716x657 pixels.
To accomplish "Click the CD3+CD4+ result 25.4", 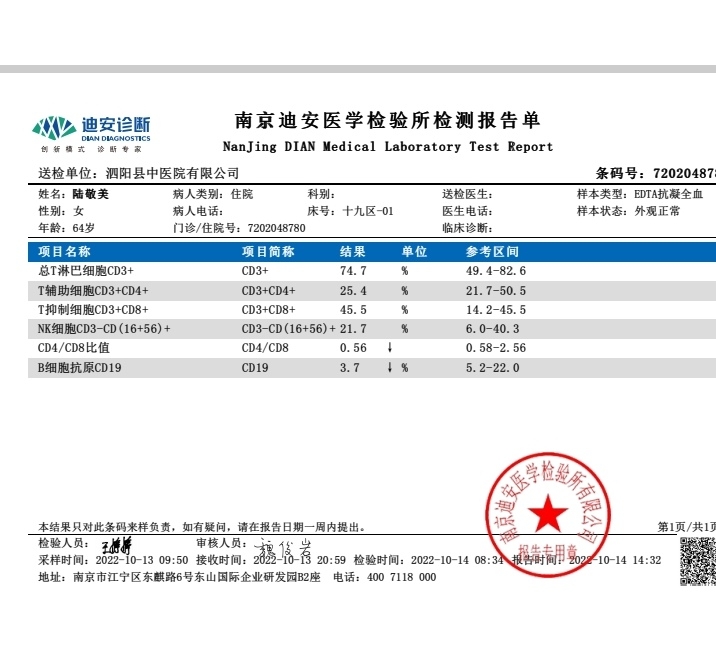I will pos(353,290).
